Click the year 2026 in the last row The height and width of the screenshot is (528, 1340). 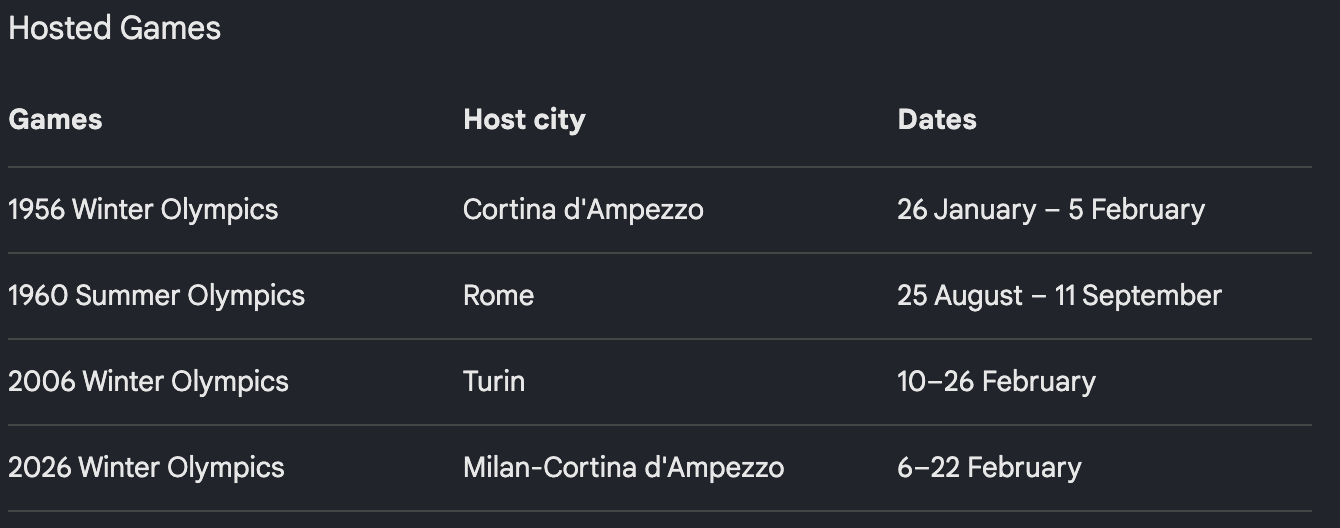click(39, 468)
